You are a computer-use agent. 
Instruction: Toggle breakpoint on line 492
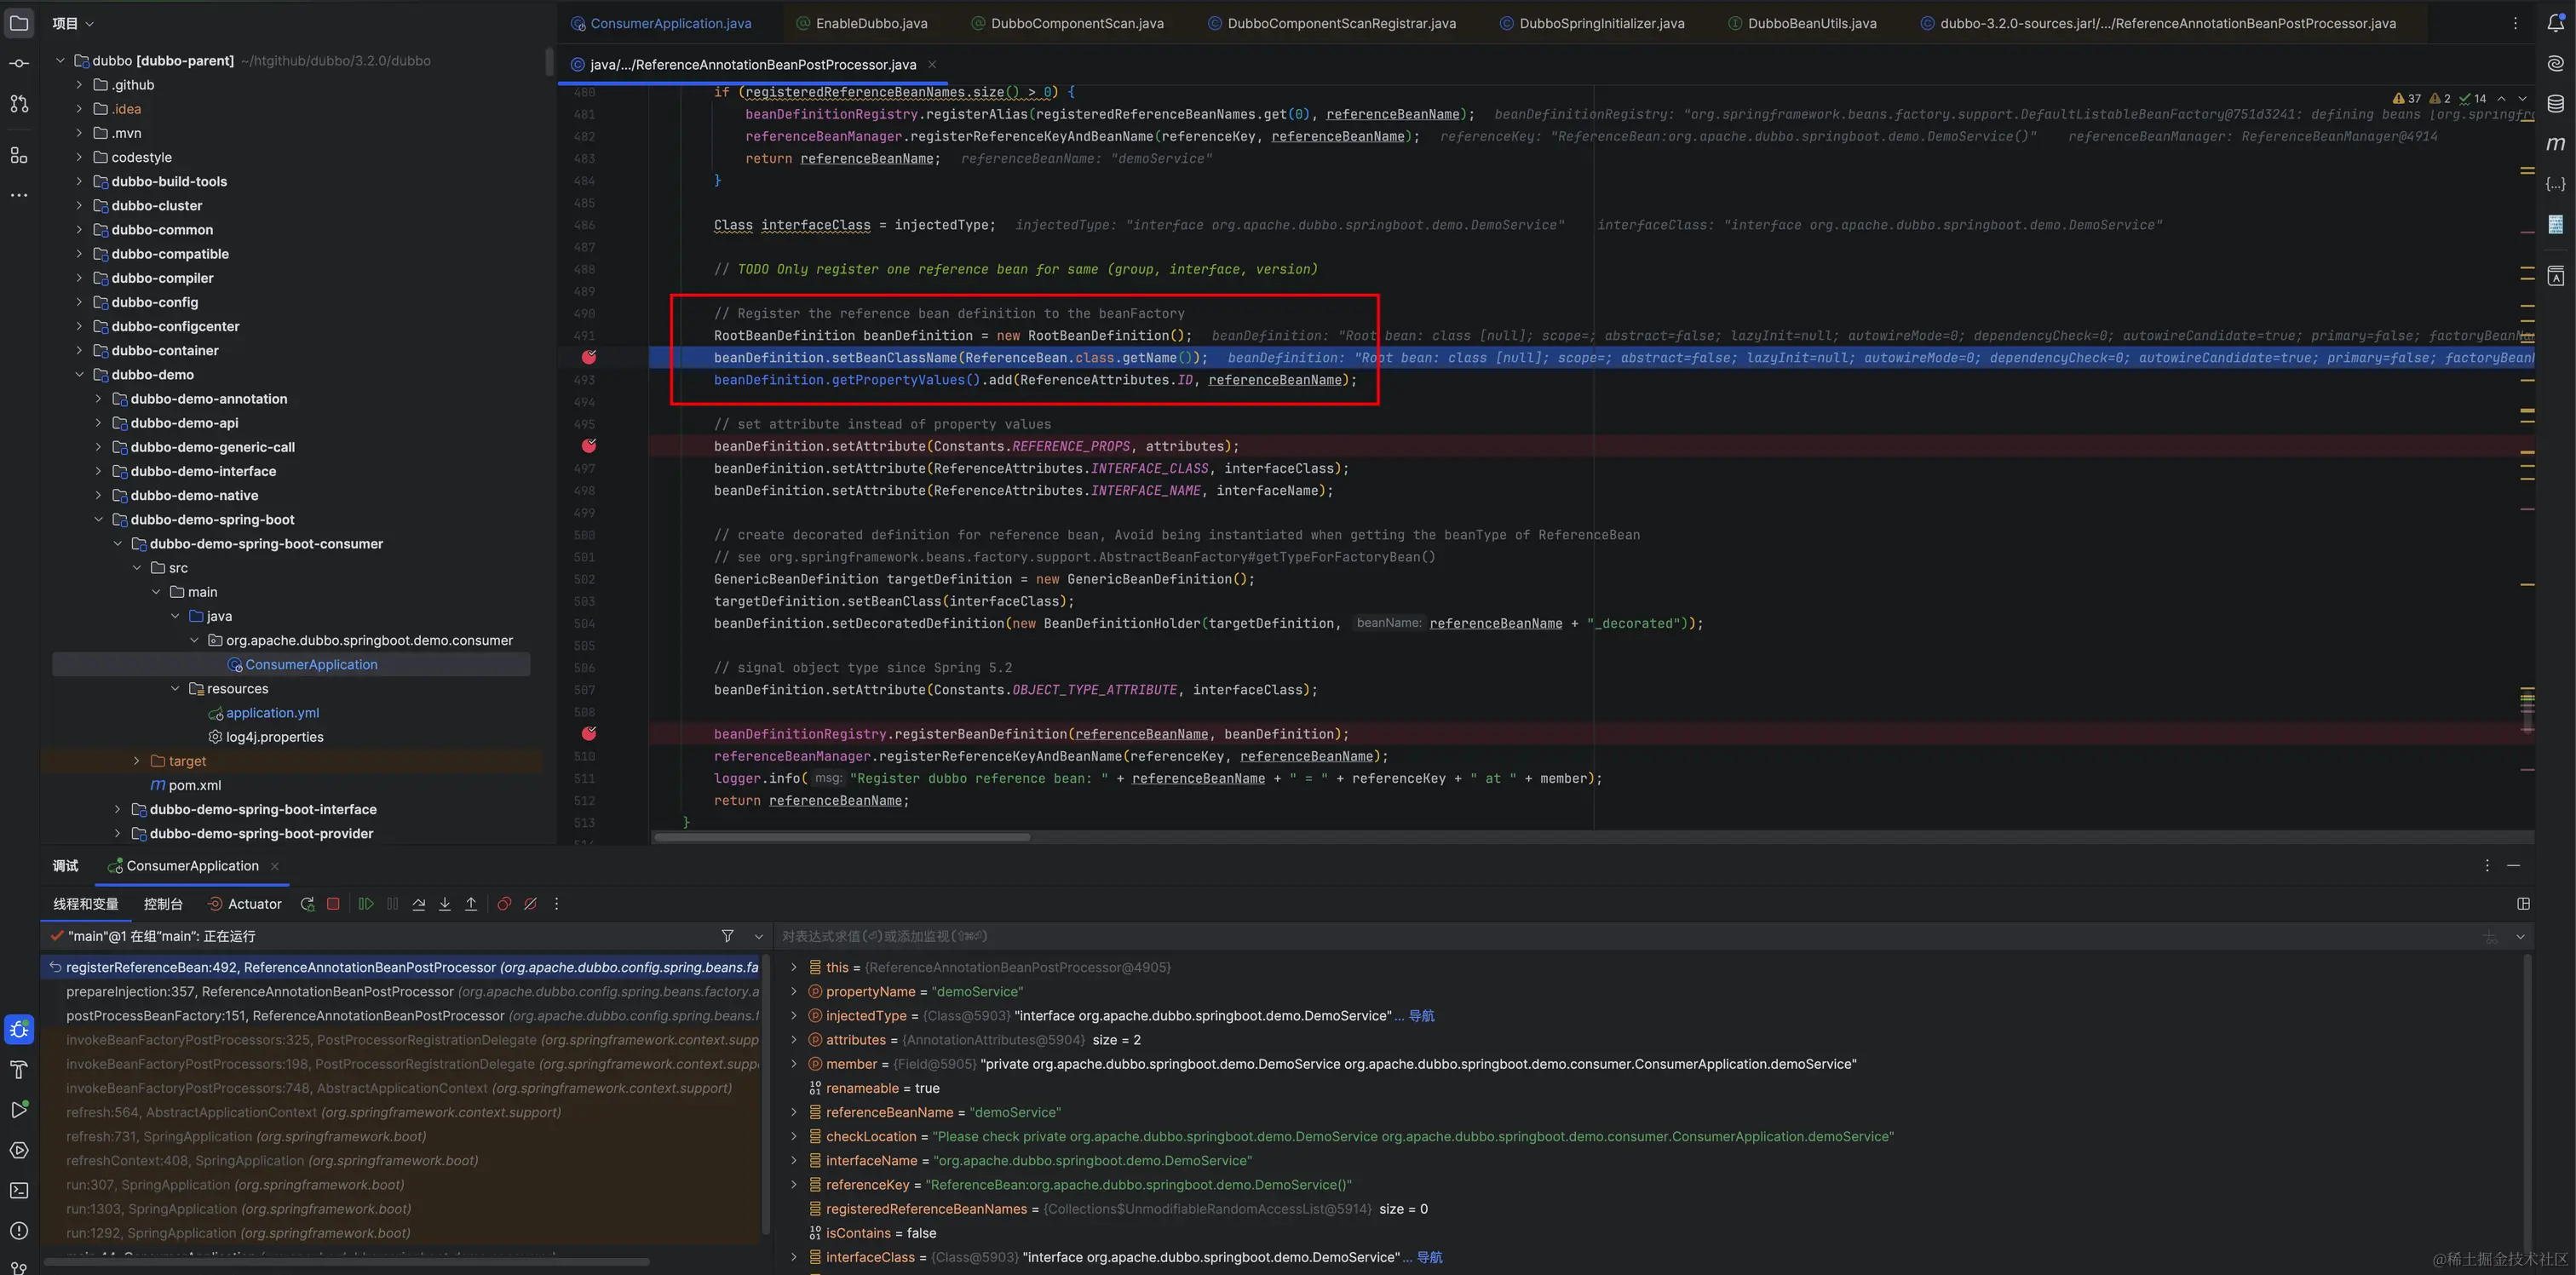589,357
